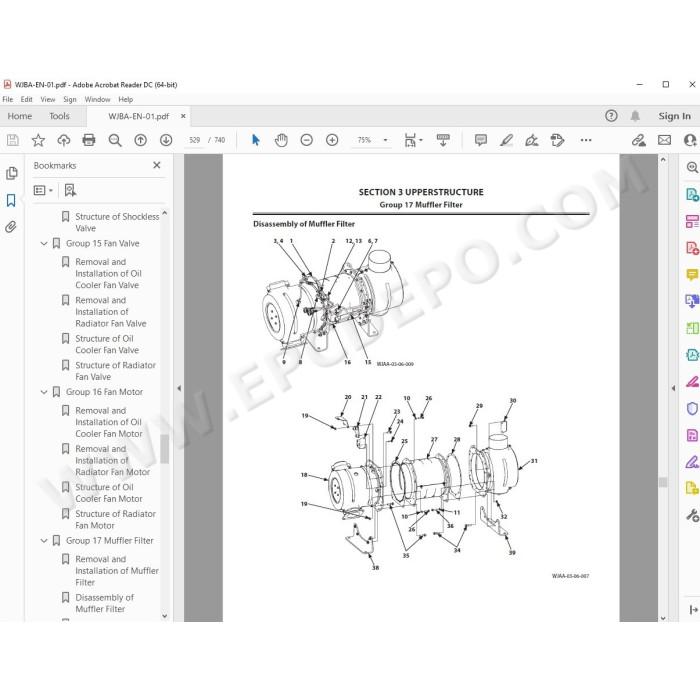Screen dimensions: 700x700
Task: Collapse the left navigation pane arrow
Action: [x=179, y=388]
